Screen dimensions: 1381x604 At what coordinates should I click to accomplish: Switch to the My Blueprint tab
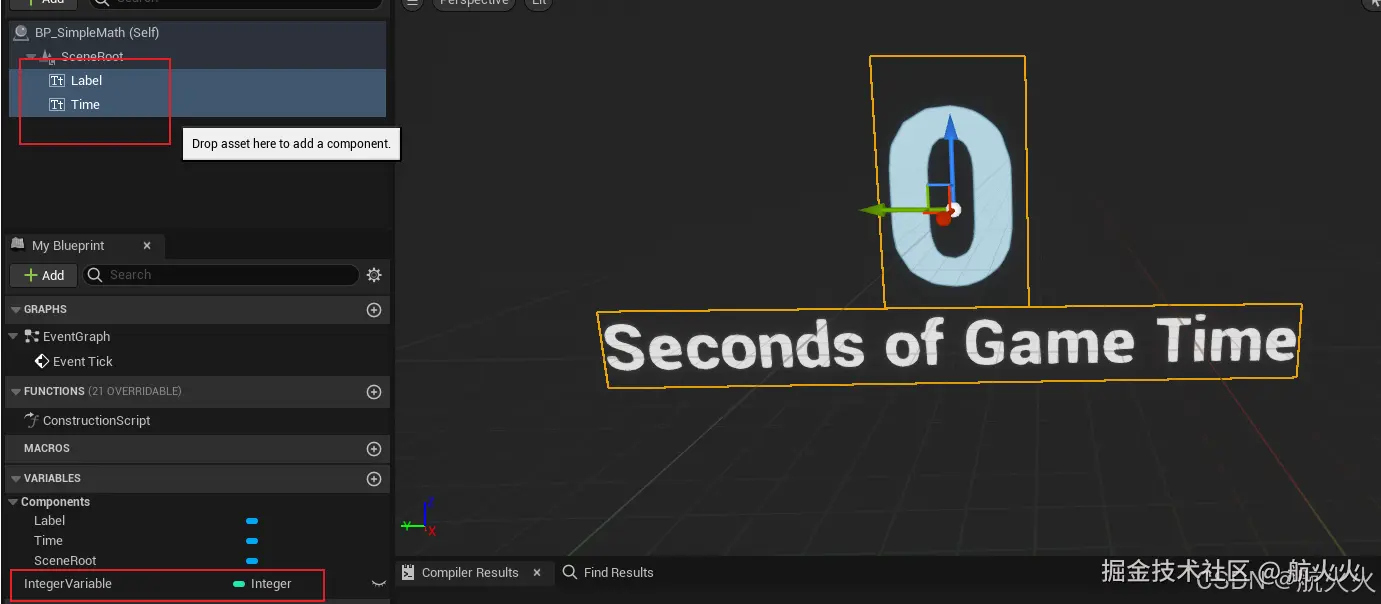pyautogui.click(x=68, y=245)
